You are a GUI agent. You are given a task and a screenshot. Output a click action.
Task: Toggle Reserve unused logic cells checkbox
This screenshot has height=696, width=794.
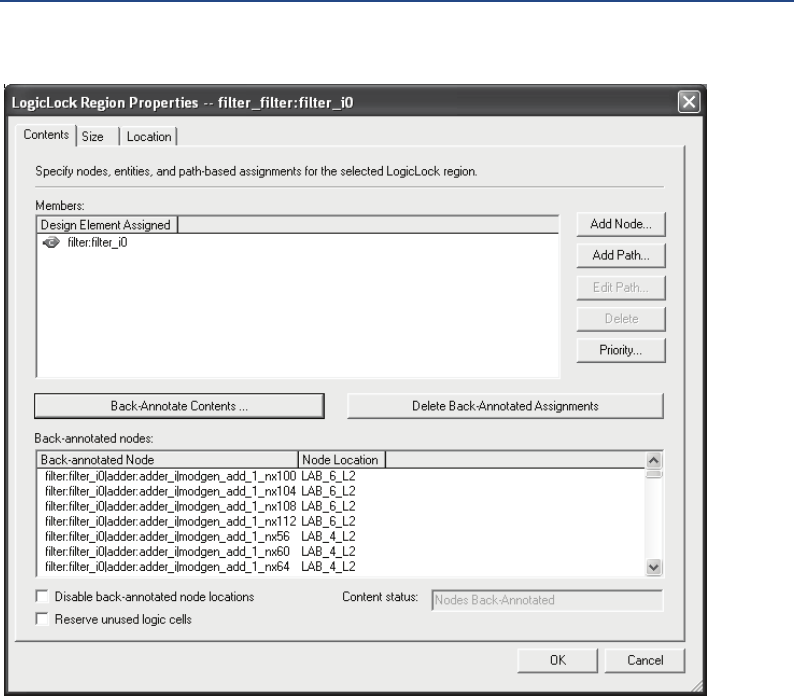click(41, 618)
